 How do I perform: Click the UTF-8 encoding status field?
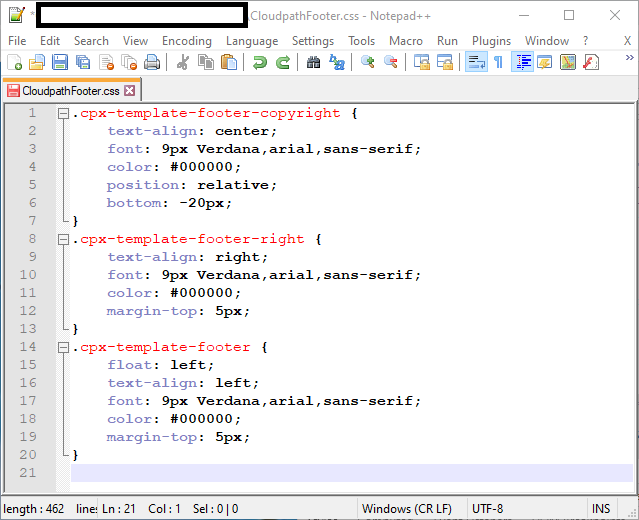(487, 509)
